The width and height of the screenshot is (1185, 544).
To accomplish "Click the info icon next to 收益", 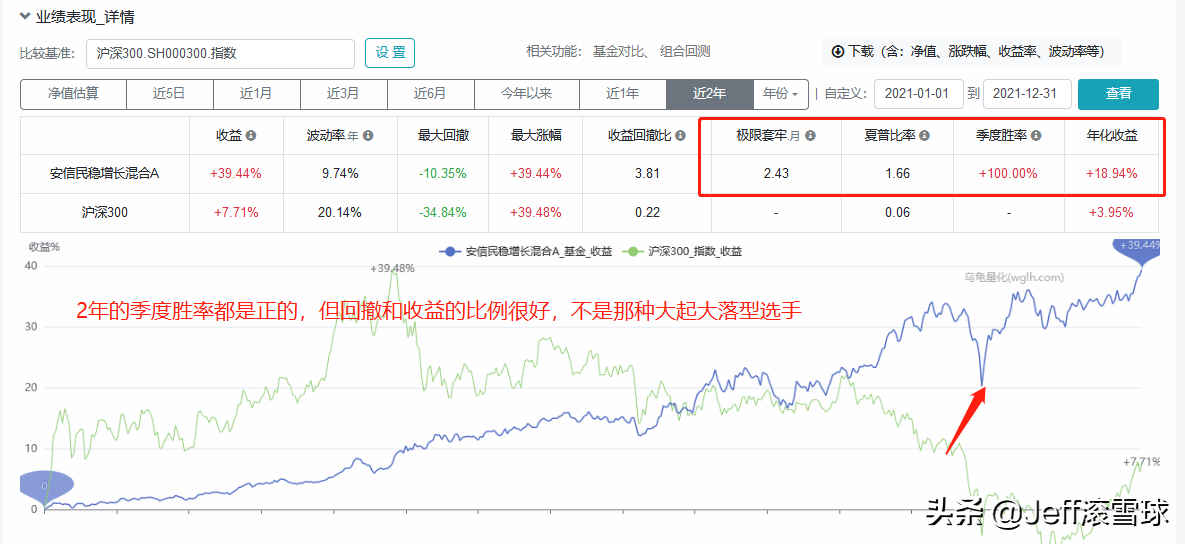I will [251, 136].
